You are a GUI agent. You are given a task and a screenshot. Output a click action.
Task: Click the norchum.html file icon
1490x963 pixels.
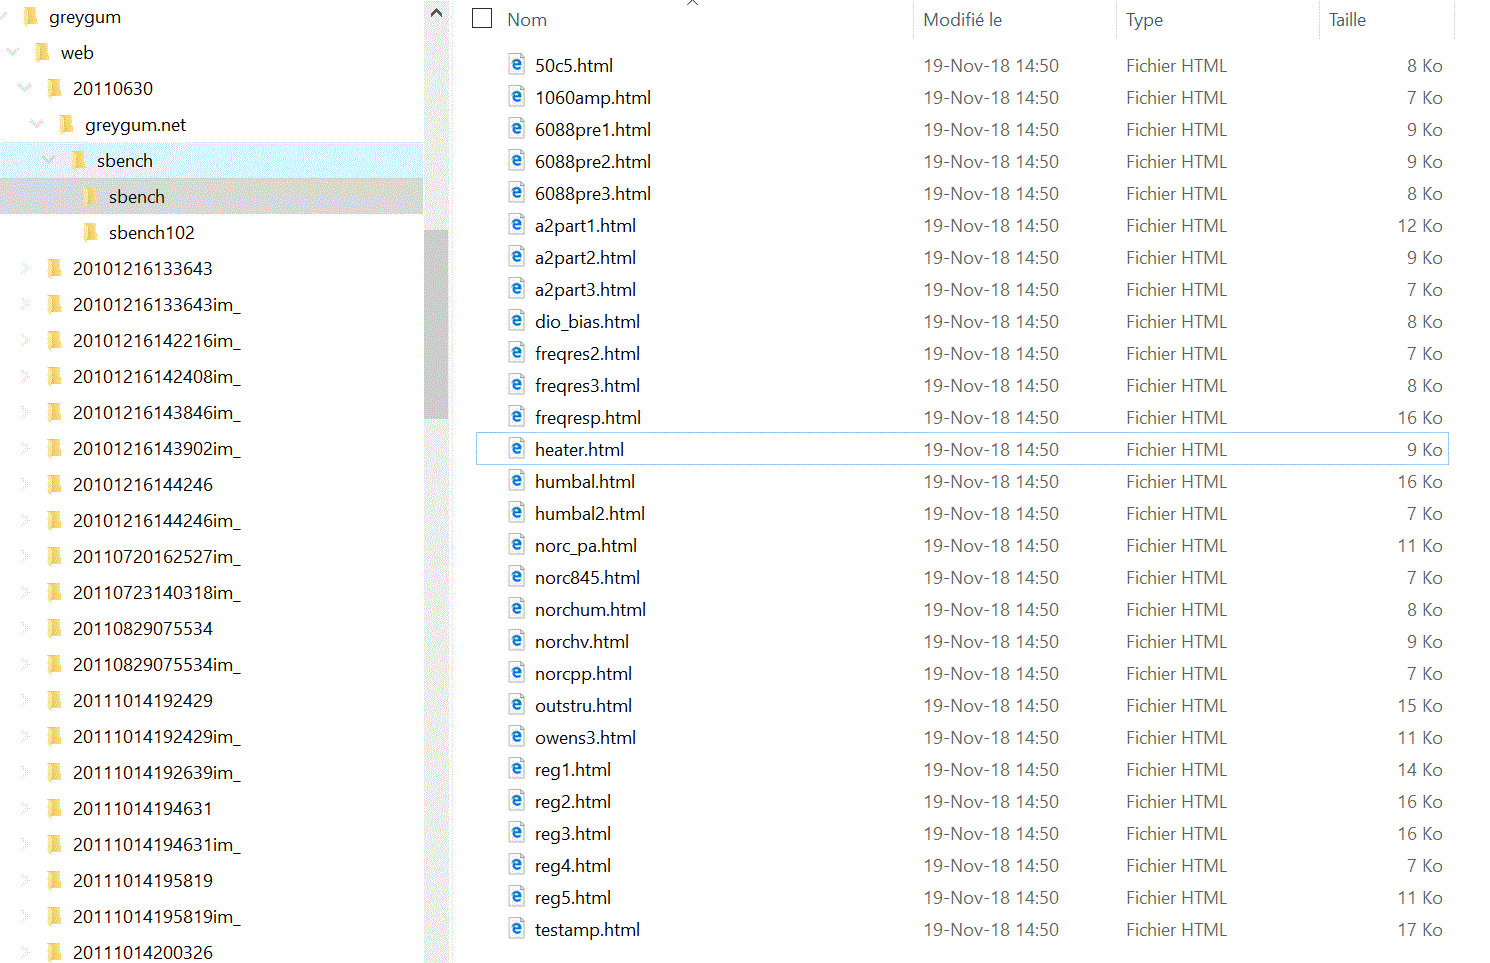[x=516, y=609]
